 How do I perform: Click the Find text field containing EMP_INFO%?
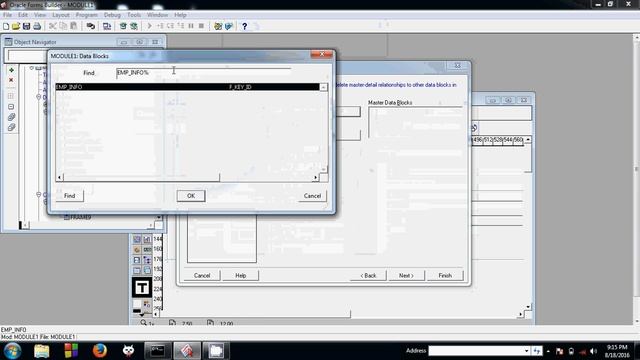pos(203,73)
